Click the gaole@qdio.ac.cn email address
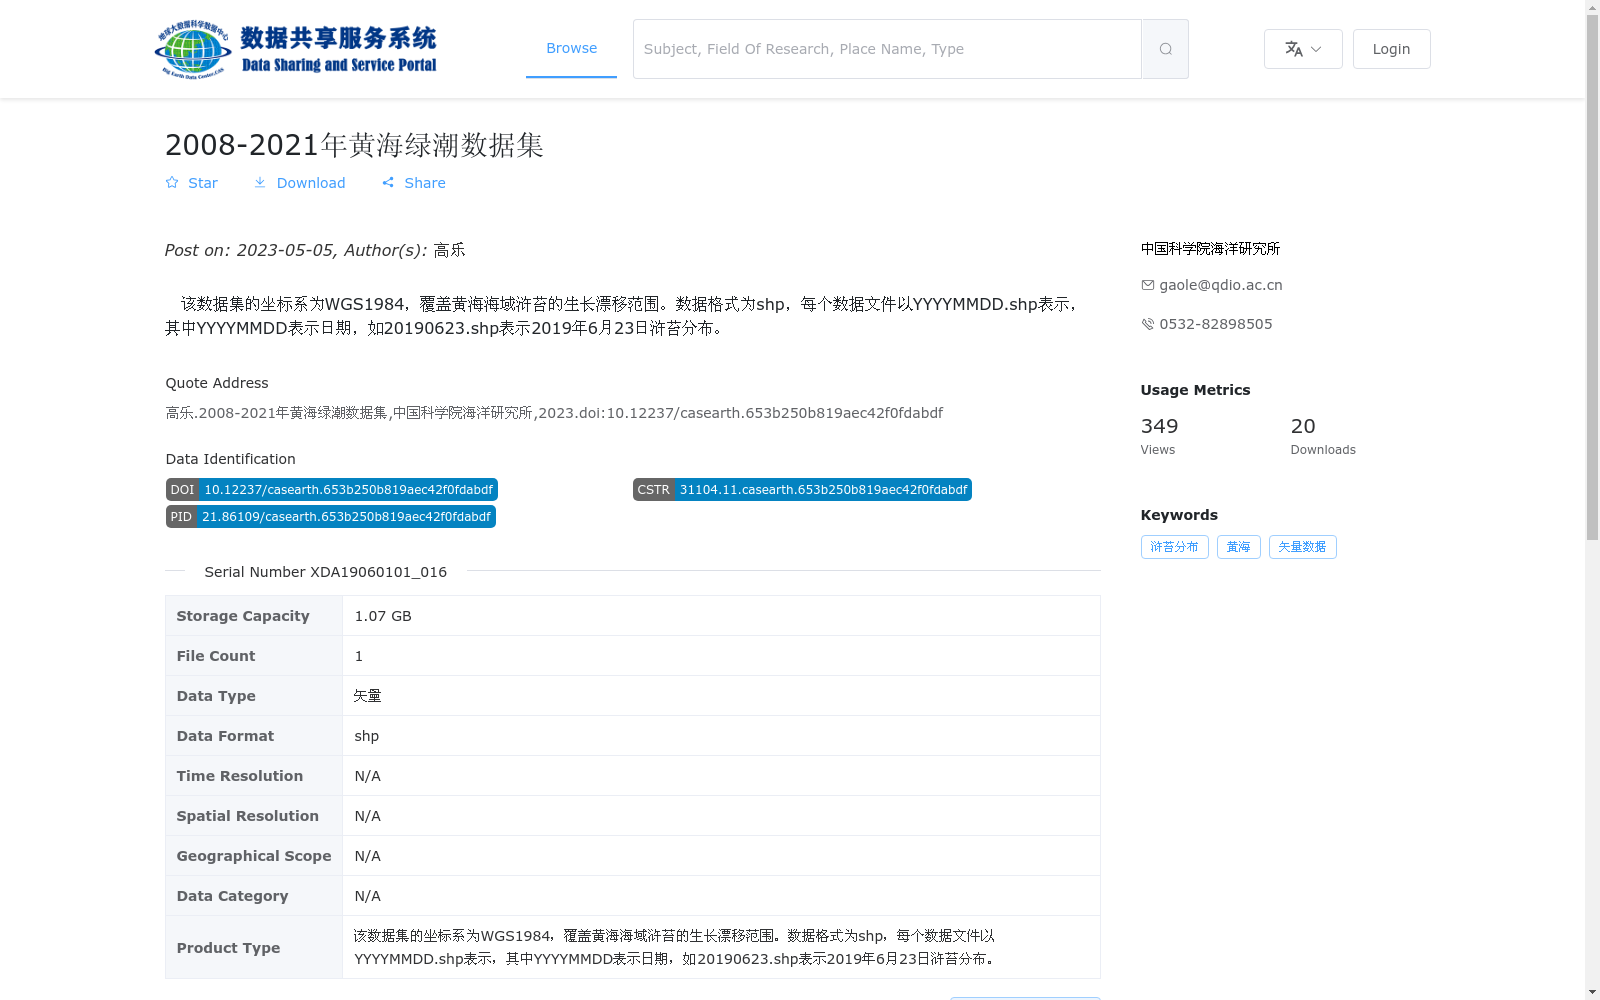 [1220, 285]
